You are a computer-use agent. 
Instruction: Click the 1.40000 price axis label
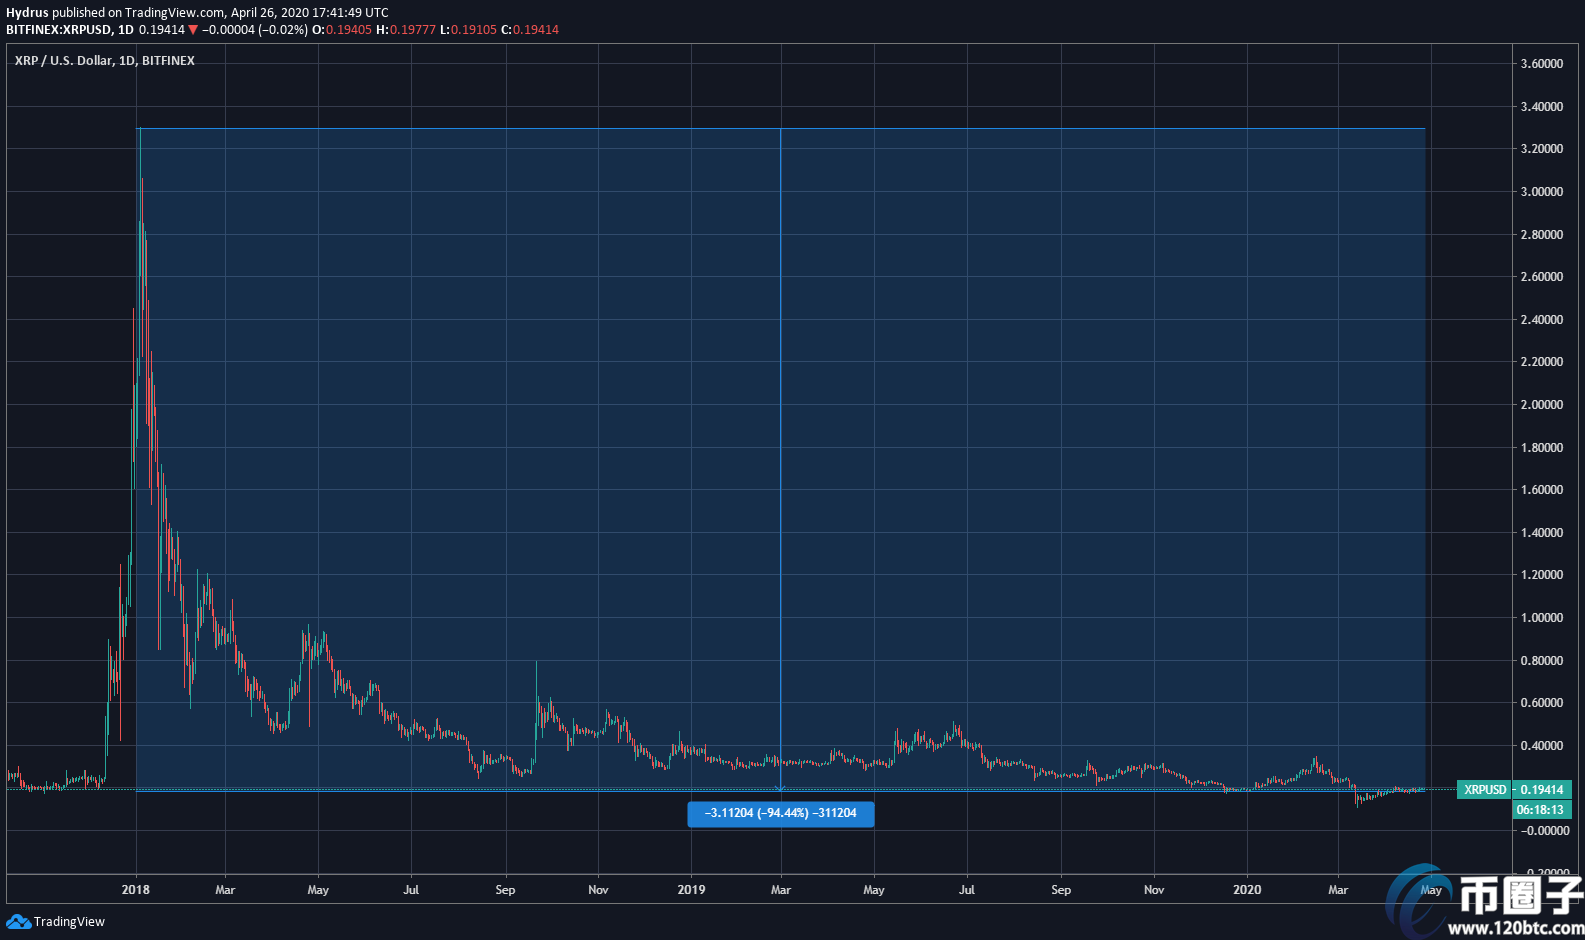pyautogui.click(x=1542, y=533)
